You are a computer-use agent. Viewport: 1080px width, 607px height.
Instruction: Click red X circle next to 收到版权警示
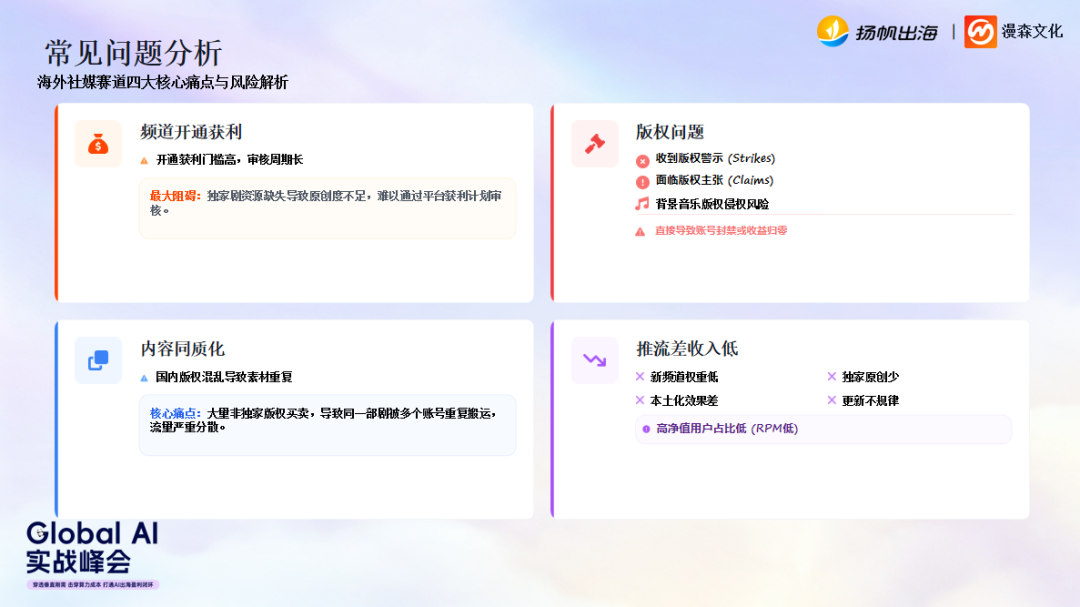642,161
